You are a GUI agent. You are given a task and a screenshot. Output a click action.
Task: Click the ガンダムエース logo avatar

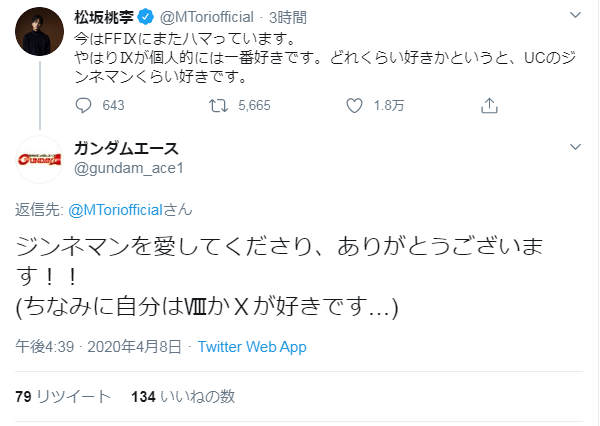click(40, 158)
